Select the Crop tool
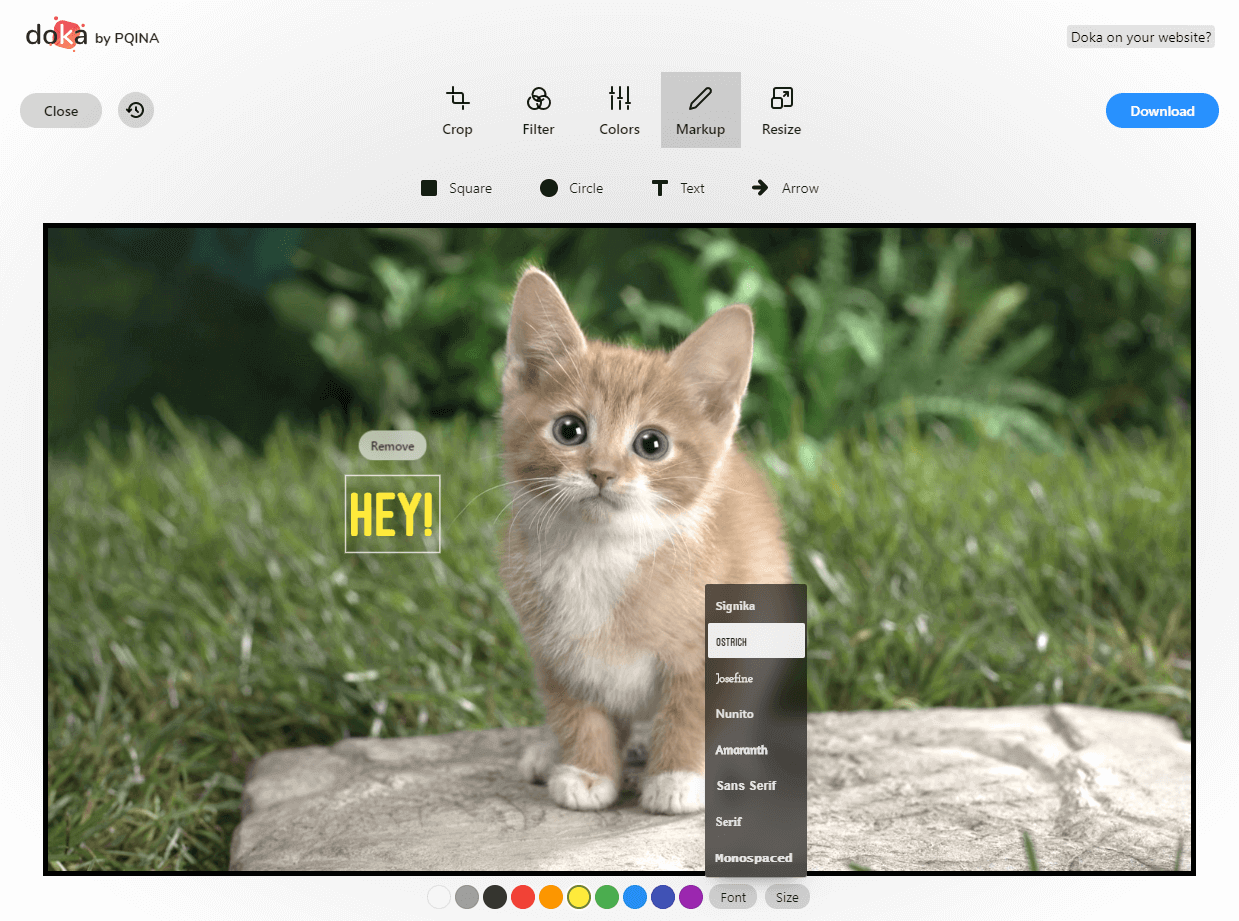This screenshot has height=921, width=1239. coord(457,110)
